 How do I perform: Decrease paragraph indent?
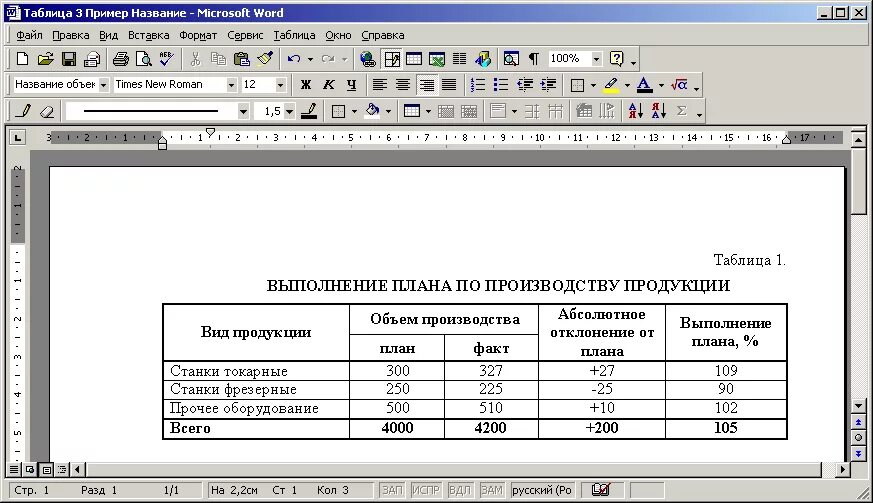(524, 85)
